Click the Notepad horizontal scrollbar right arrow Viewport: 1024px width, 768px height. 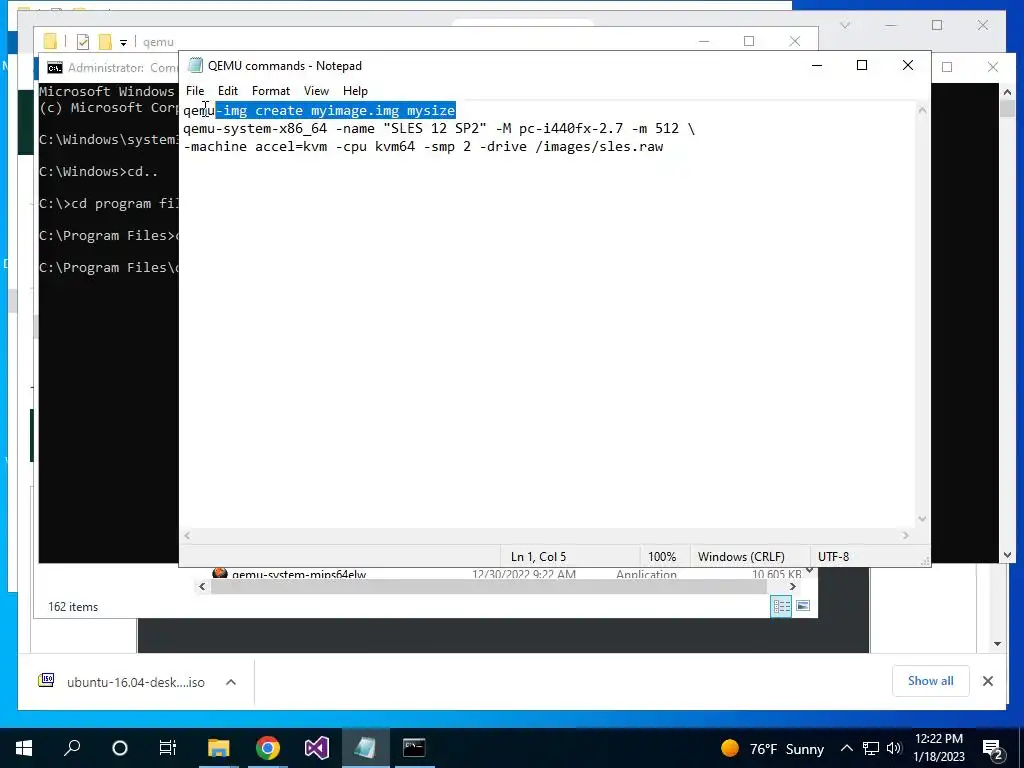coord(905,536)
